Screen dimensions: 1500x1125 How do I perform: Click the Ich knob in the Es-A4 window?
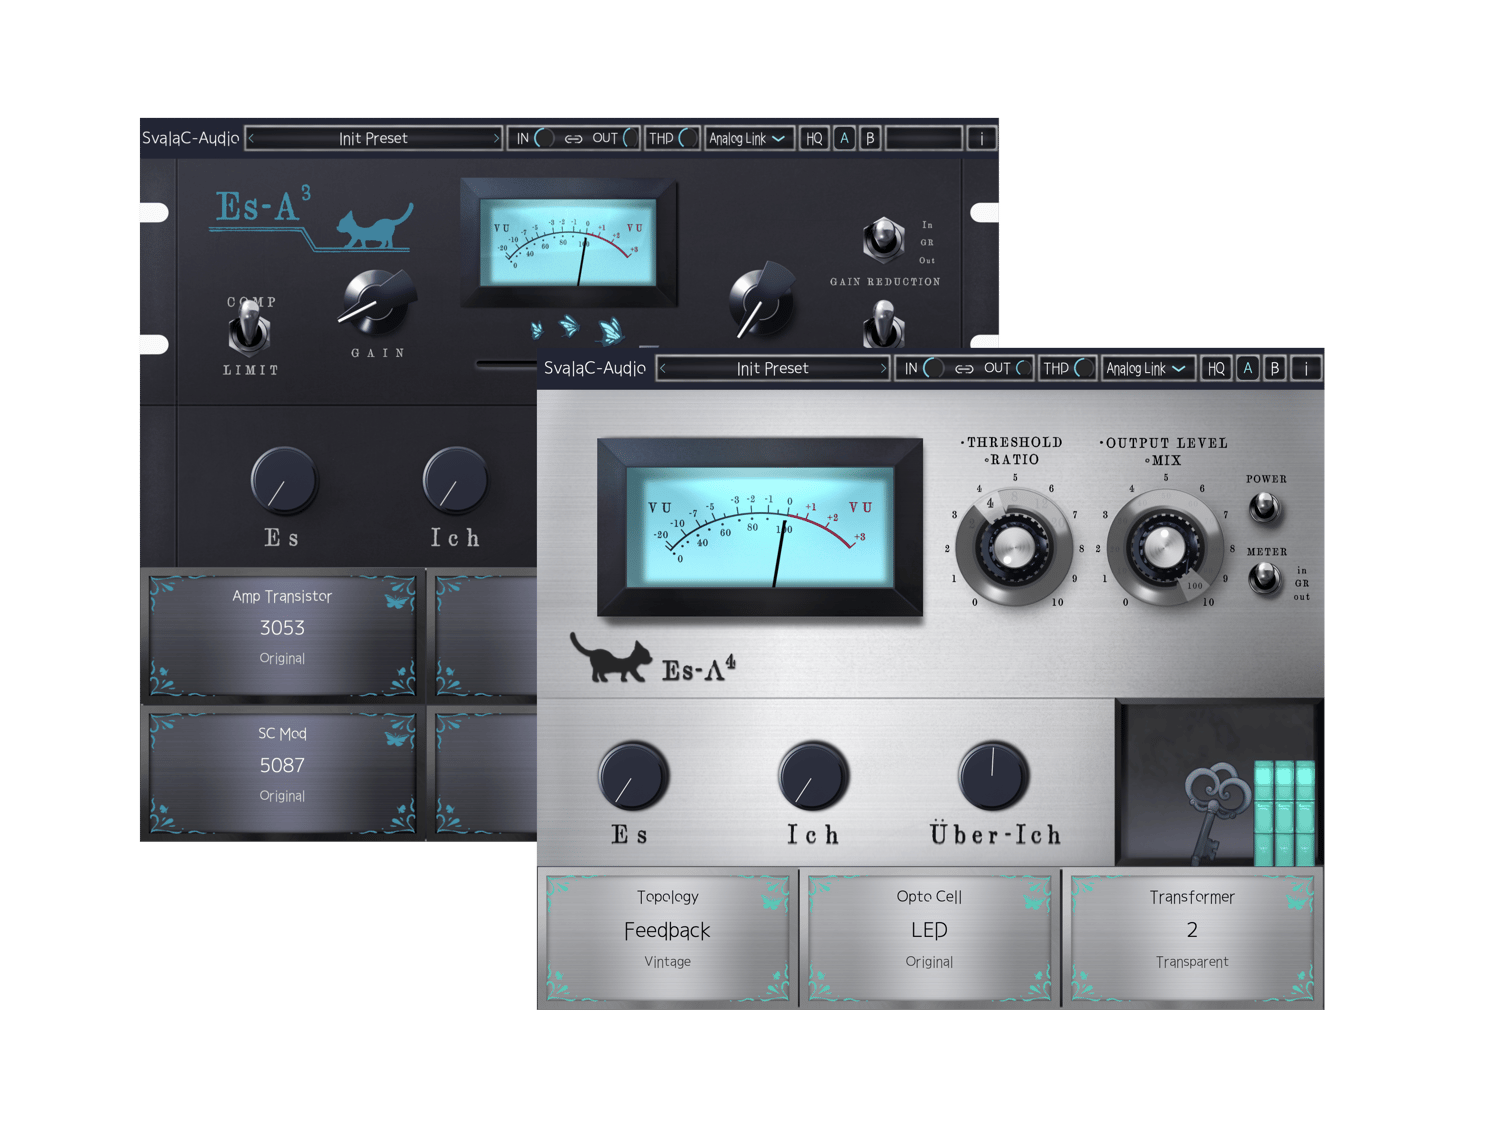[814, 777]
